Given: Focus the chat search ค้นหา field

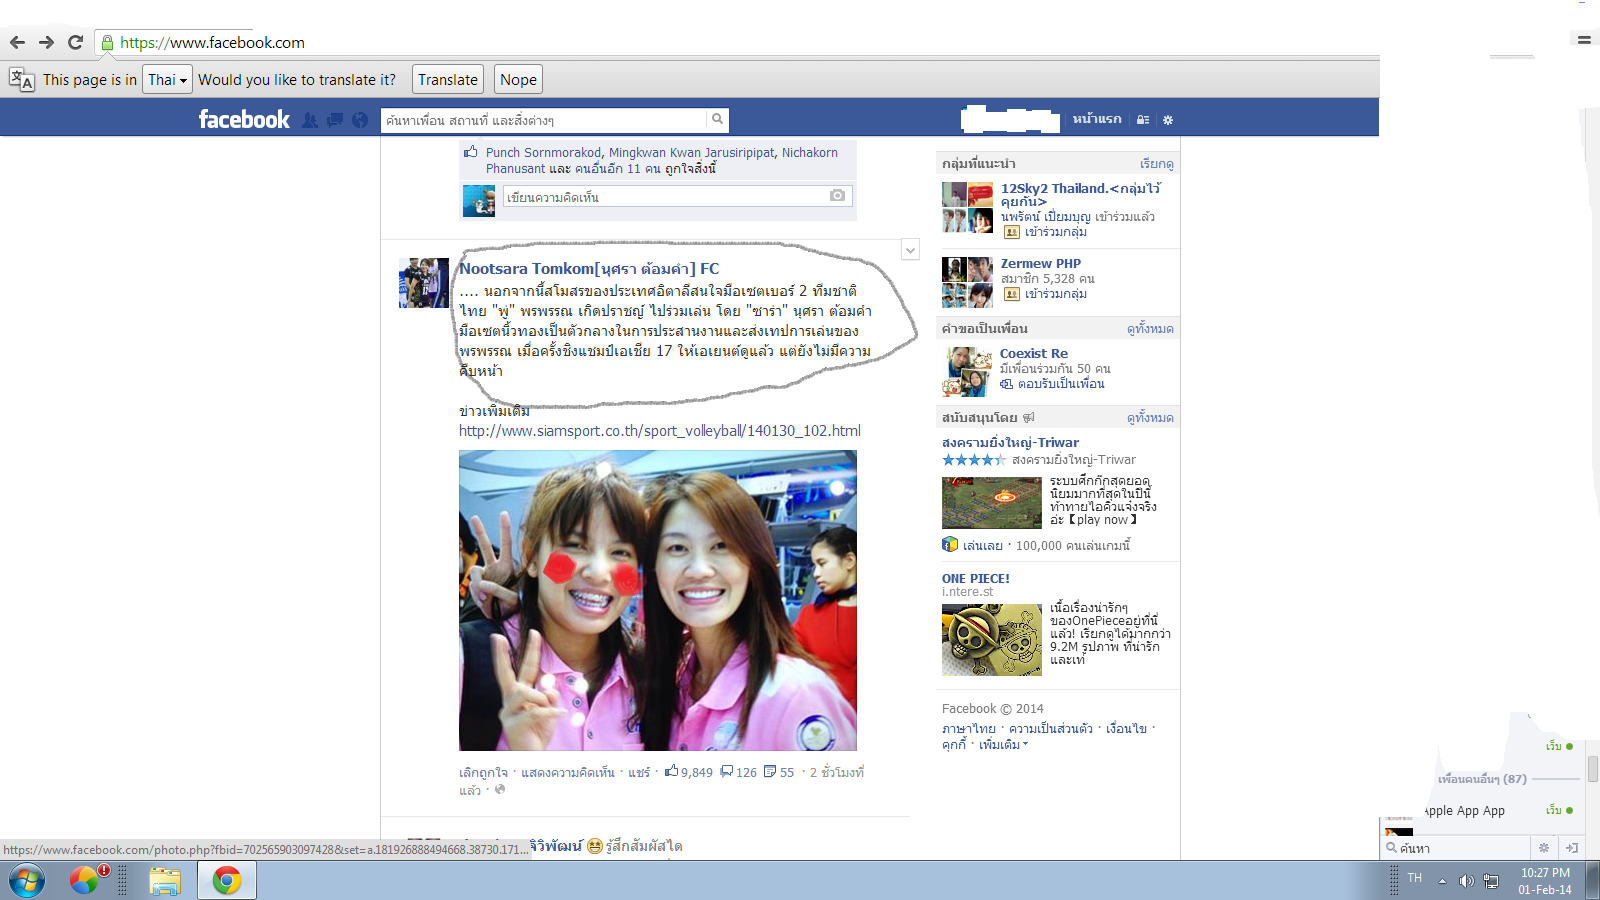Looking at the screenshot, I should coord(1456,848).
